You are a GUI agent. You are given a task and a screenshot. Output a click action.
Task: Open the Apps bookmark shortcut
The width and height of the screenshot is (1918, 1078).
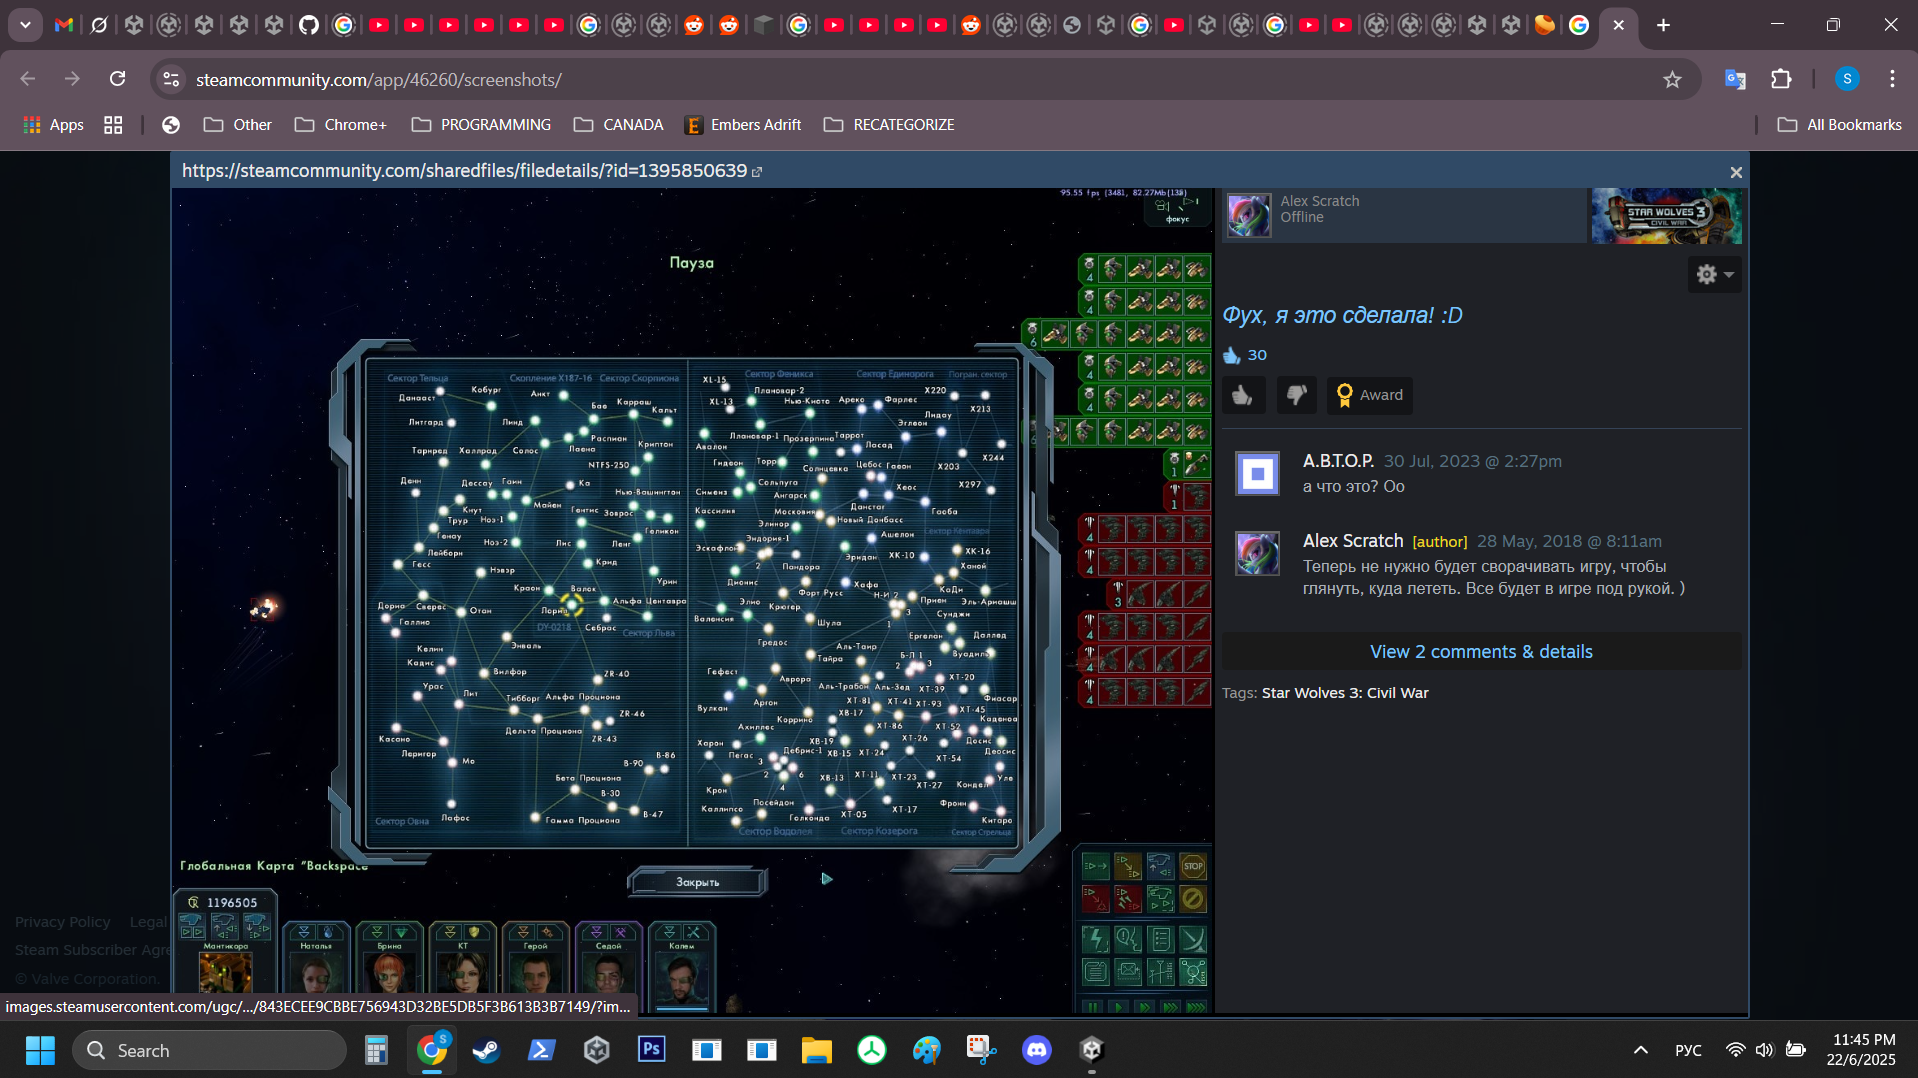pyautogui.click(x=53, y=125)
